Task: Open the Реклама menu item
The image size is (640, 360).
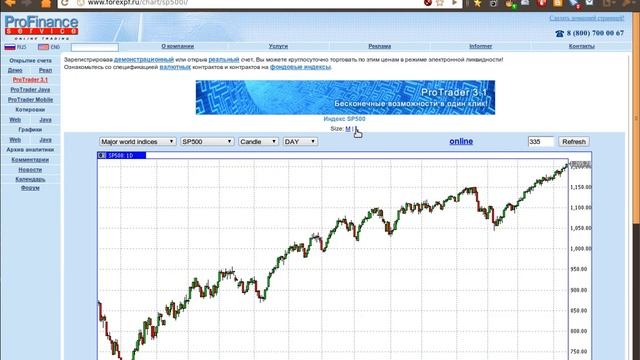Action: pos(380,46)
